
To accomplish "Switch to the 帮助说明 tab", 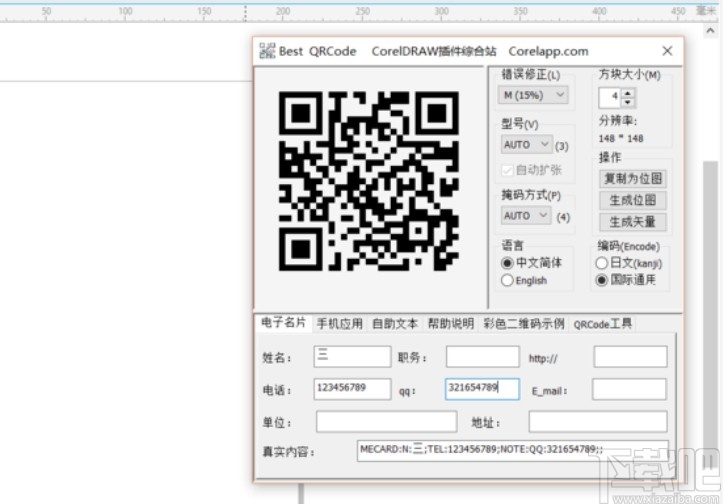I will coord(451,324).
